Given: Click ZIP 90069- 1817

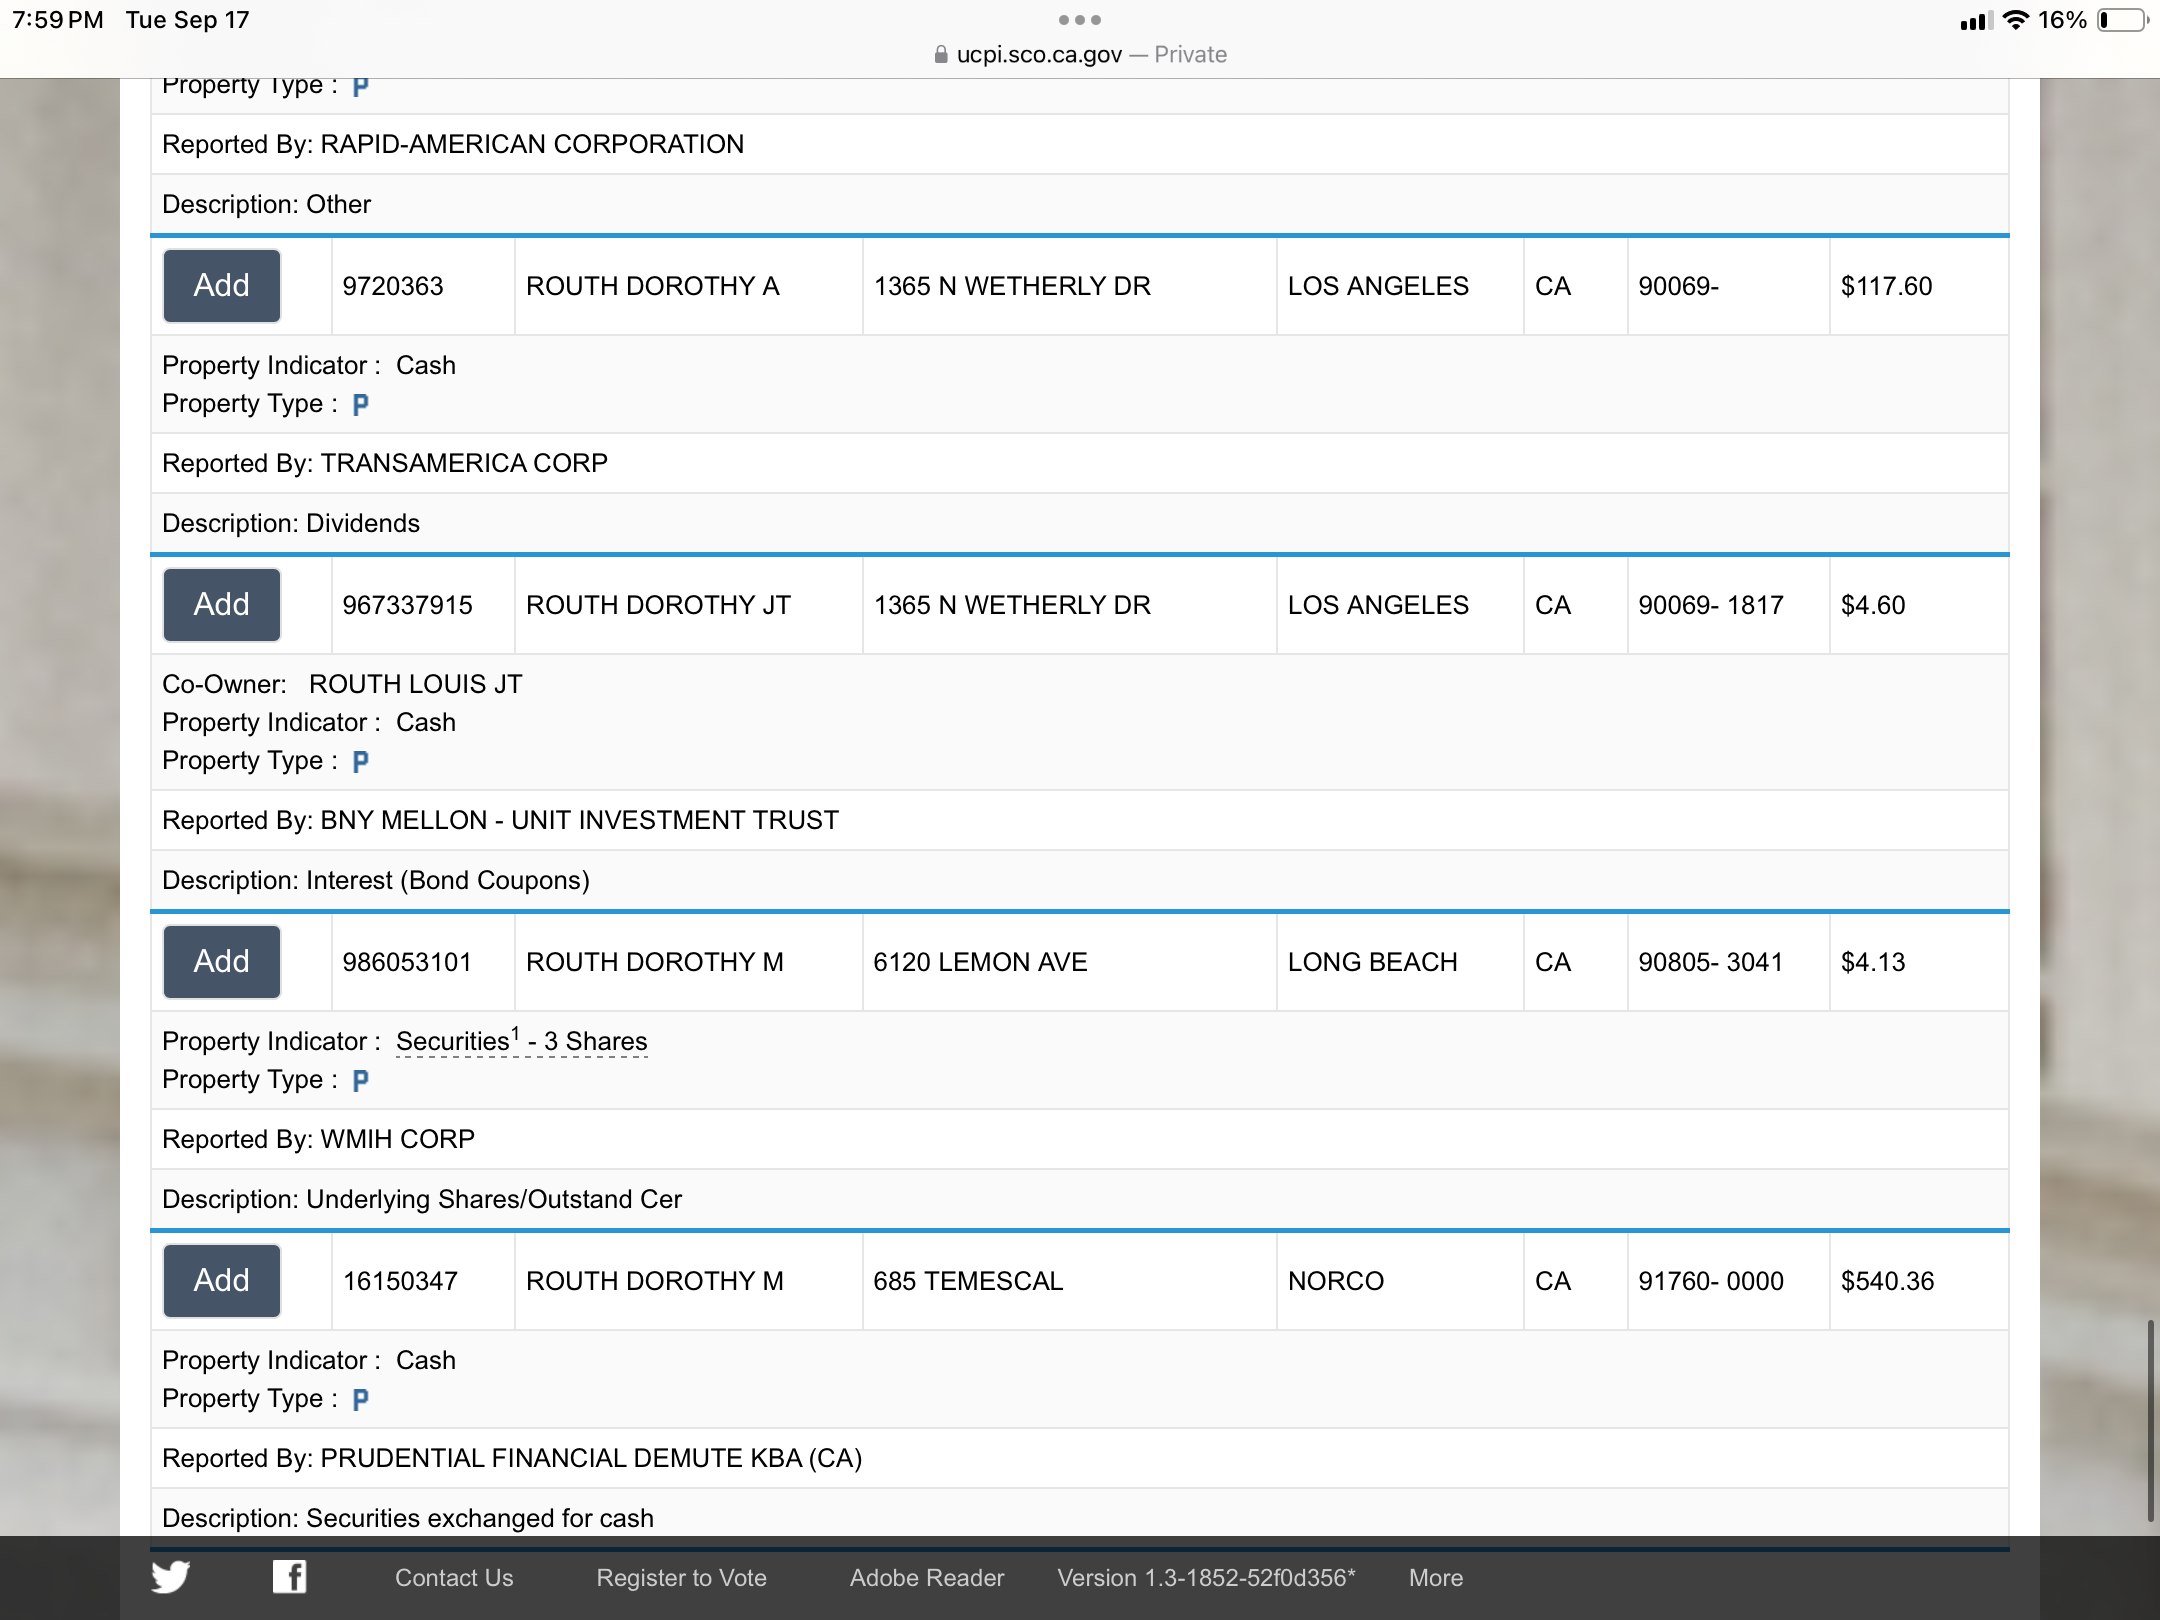Looking at the screenshot, I should pyautogui.click(x=1711, y=605).
